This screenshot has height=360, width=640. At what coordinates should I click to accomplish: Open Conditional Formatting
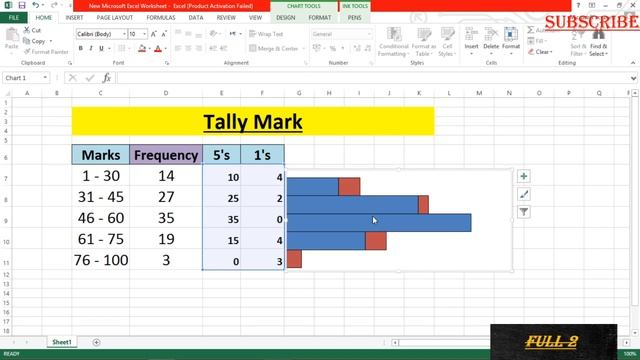(393, 42)
